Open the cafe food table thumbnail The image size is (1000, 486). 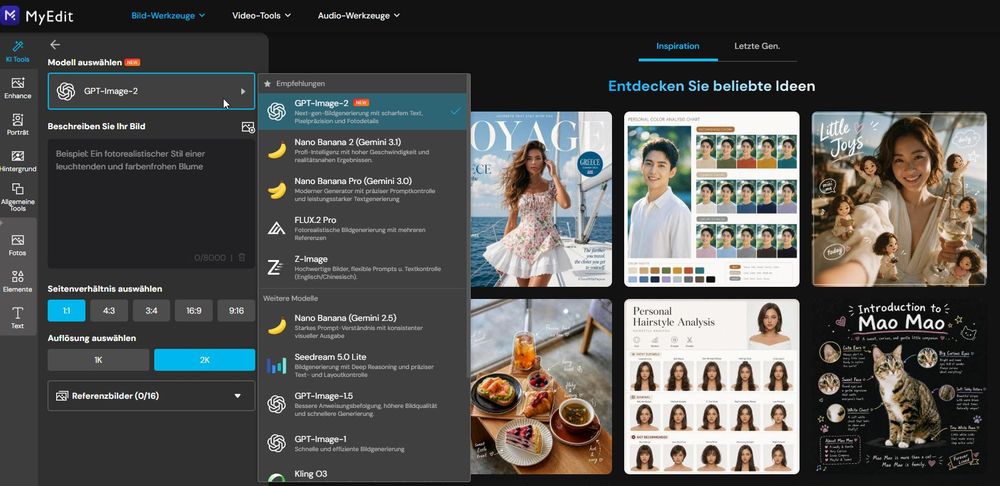(541, 387)
